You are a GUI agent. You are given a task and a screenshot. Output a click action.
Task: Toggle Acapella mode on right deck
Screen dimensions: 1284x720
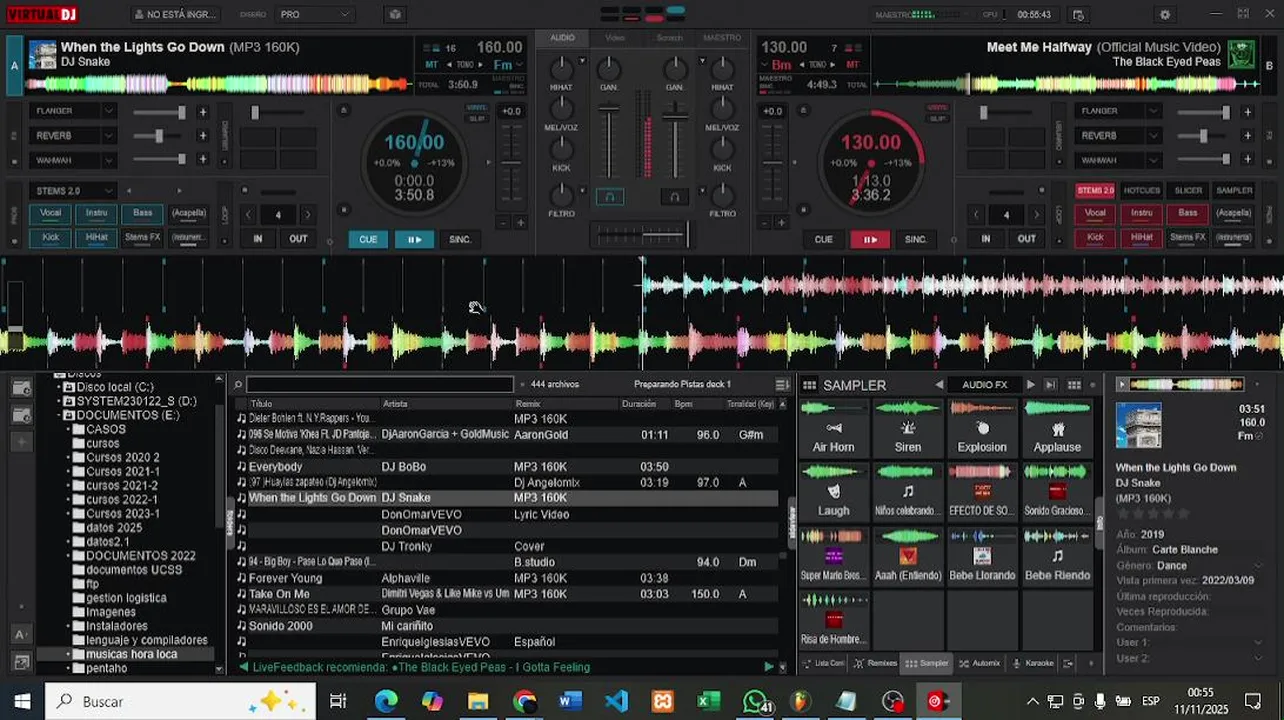(1233, 213)
